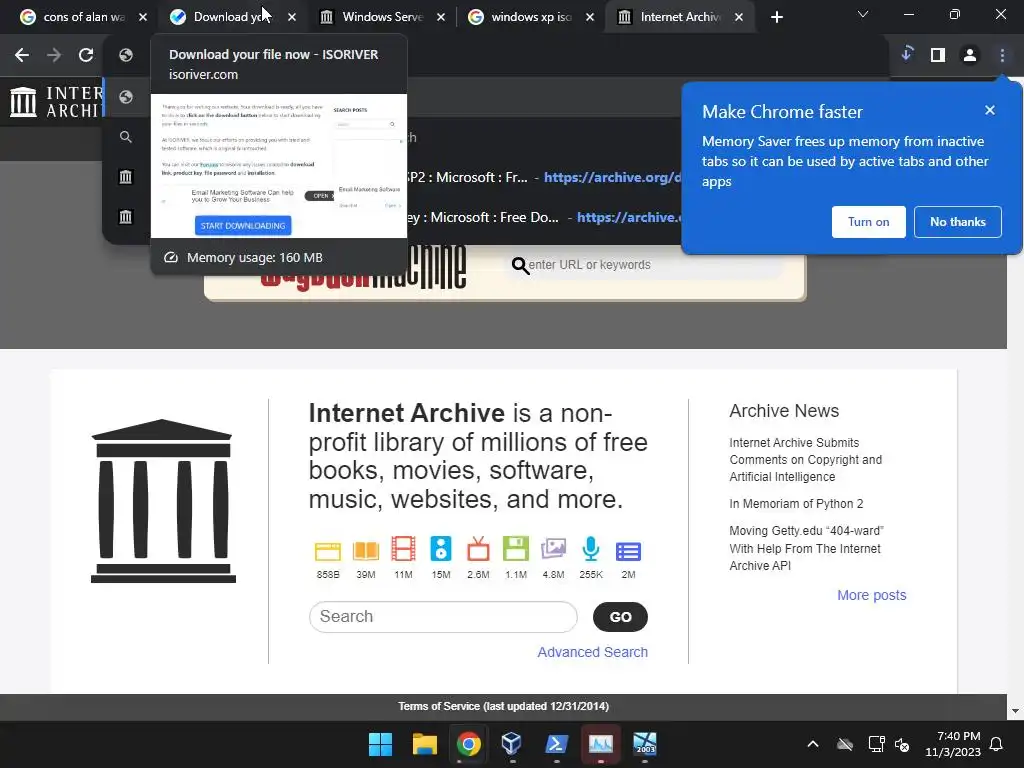The image size is (1024, 768).
Task: Open the Chrome downloads icon
Action: pyautogui.click(x=906, y=55)
